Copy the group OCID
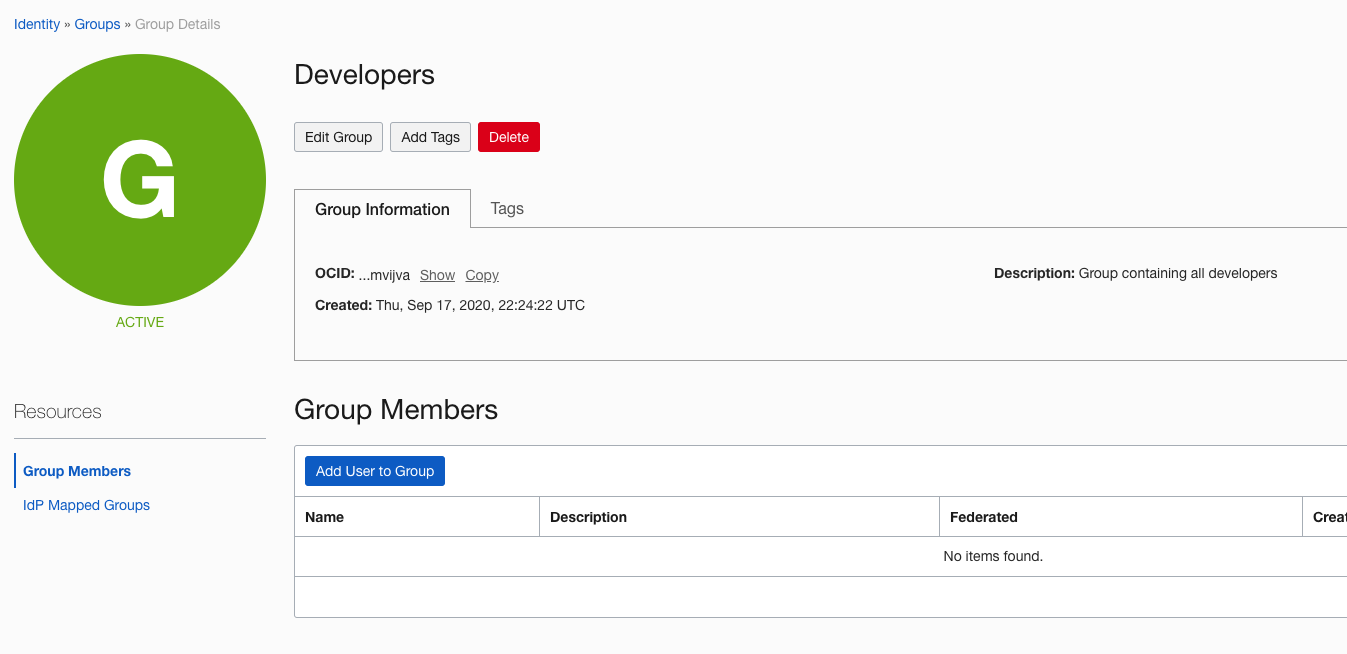Screen dimensions: 1347x654 [482, 275]
